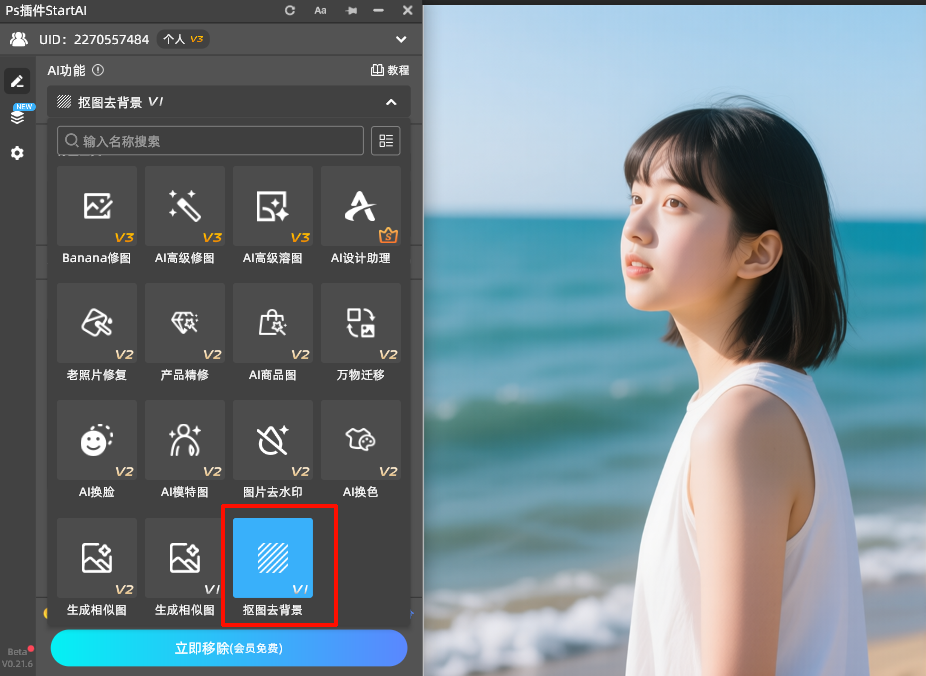The image size is (926, 676).
Task: Open the 教程 tutorial link
Action: pyautogui.click(x=390, y=71)
